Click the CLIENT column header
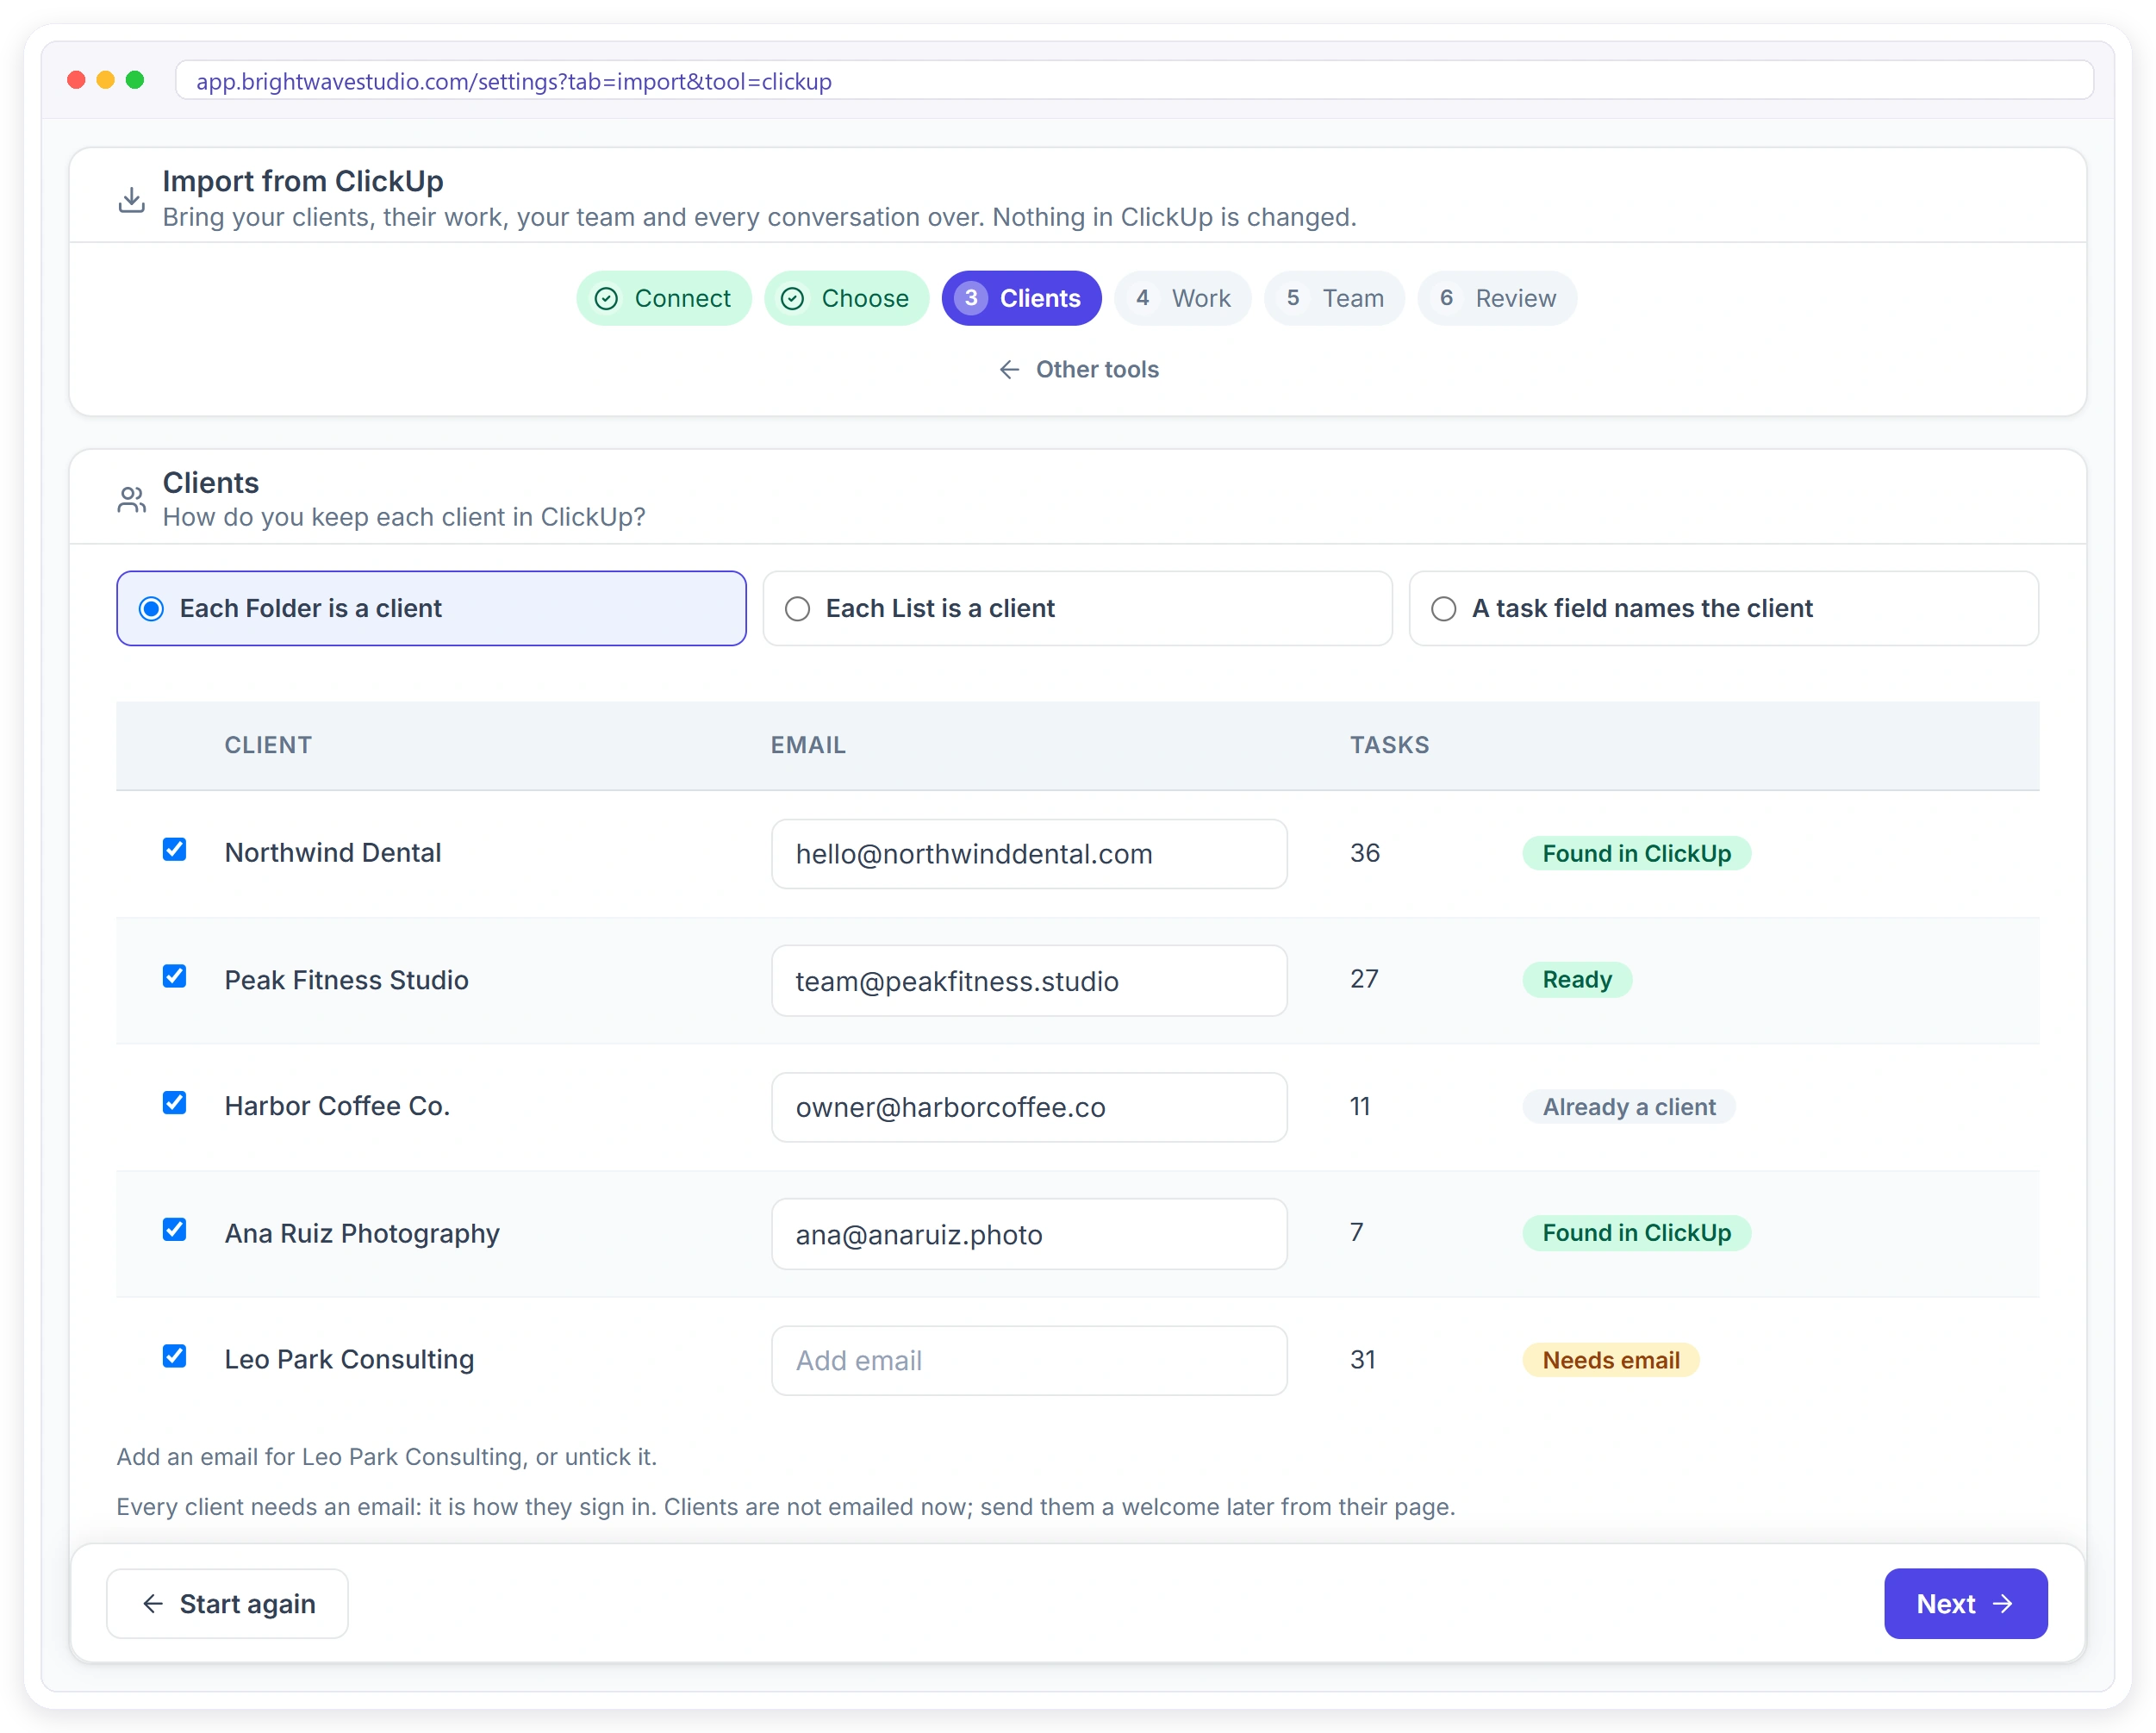The height and width of the screenshot is (1733, 2156). coord(268,745)
